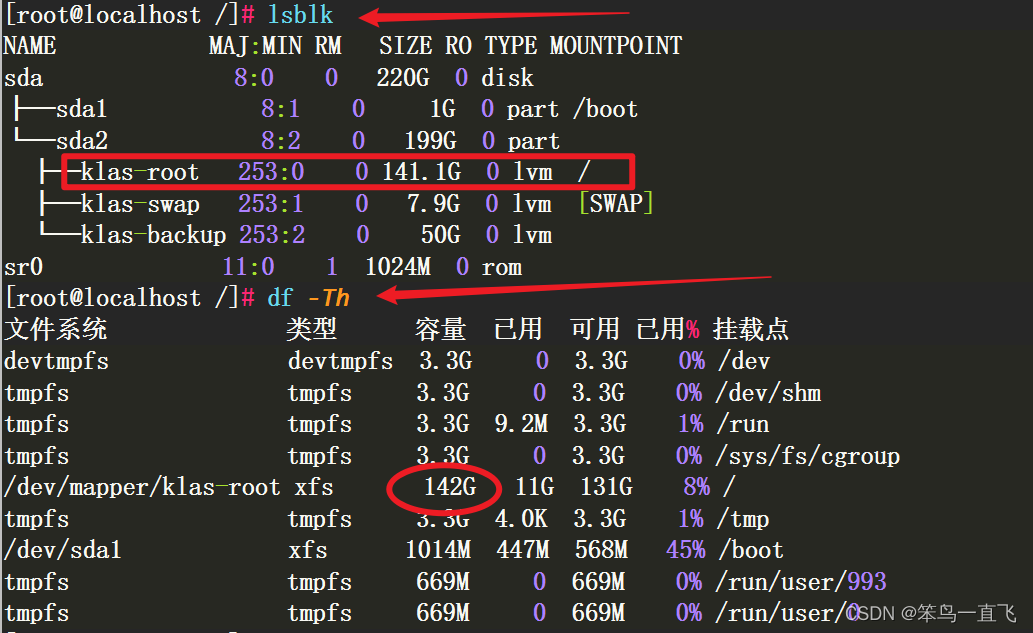Click the /boot mountpoint in lsblk output
The width and height of the screenshot is (1033, 633).
point(605,109)
